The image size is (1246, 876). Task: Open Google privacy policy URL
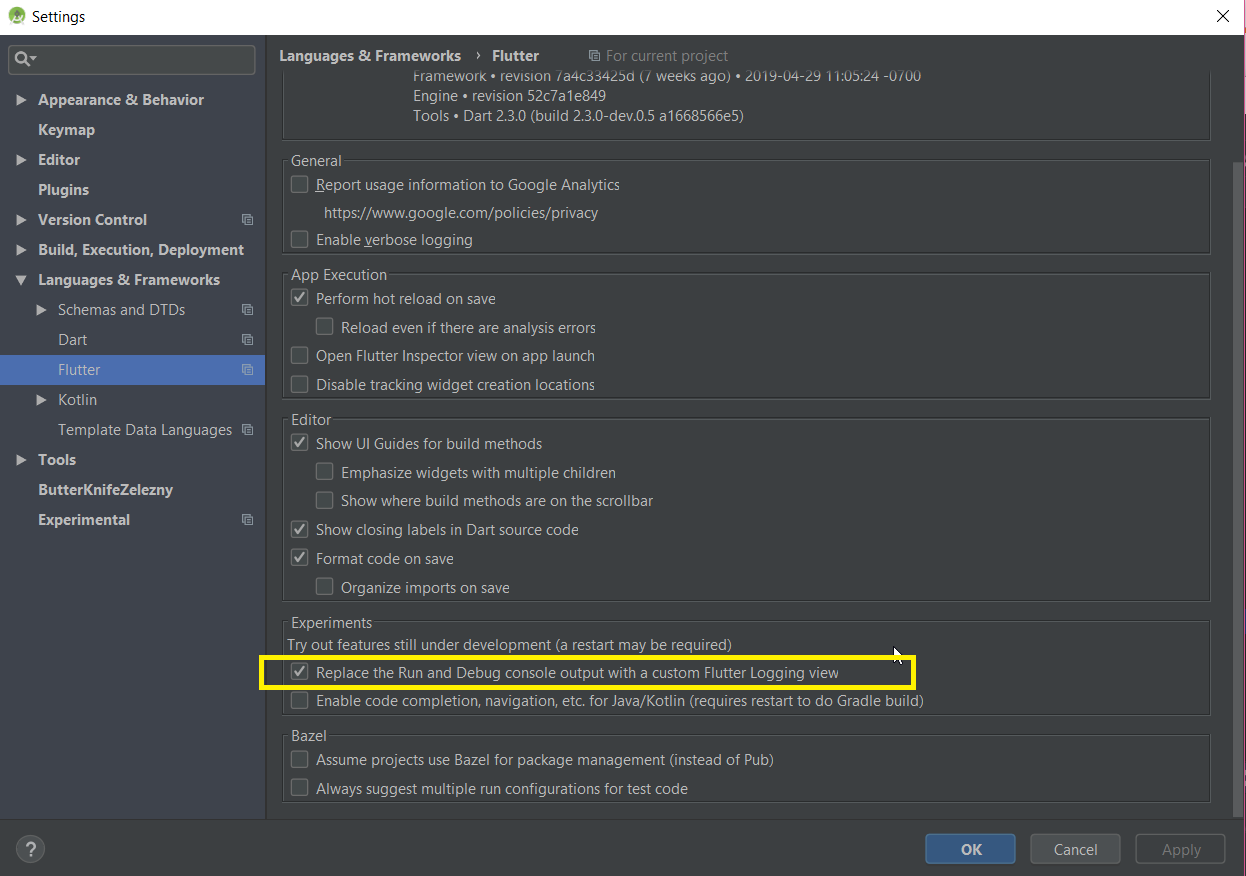point(461,213)
